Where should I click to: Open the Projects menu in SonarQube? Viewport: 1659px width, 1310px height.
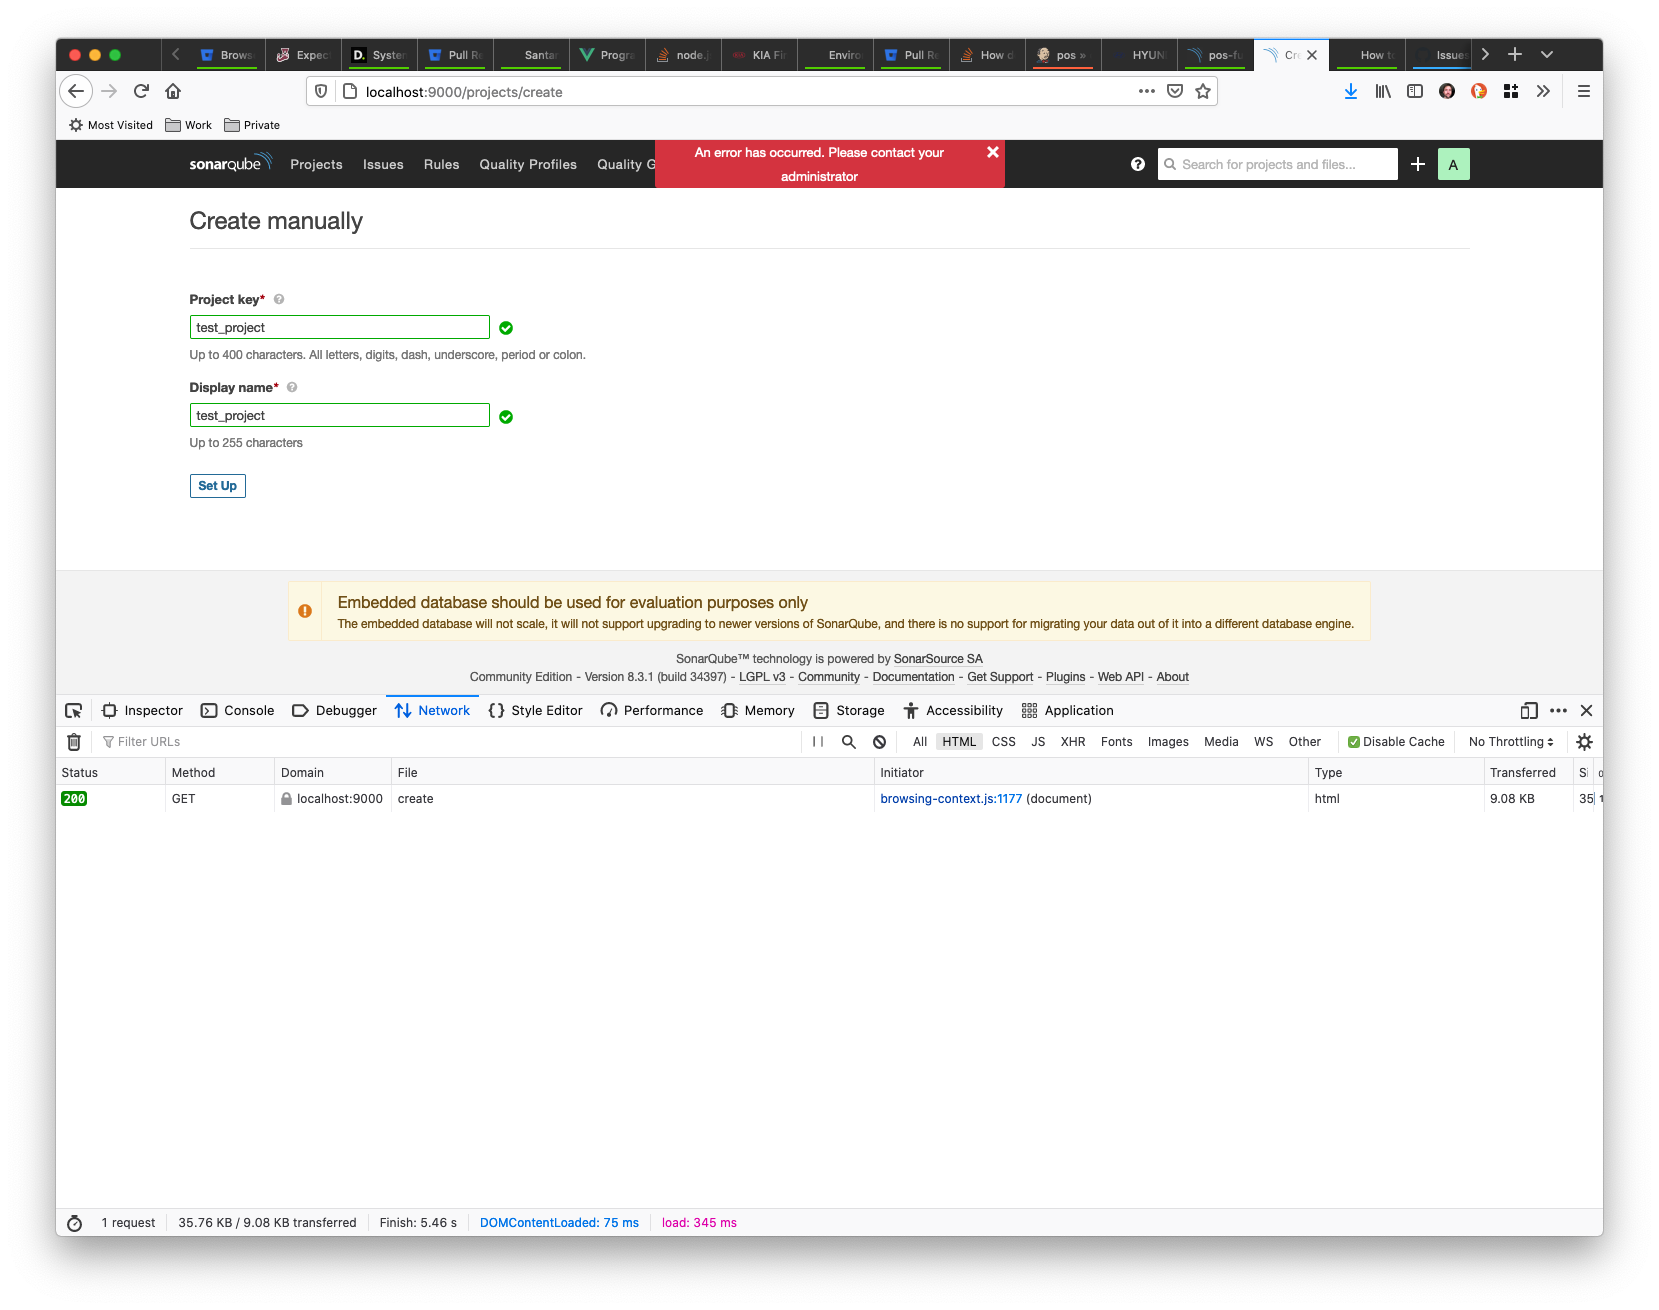click(x=316, y=164)
